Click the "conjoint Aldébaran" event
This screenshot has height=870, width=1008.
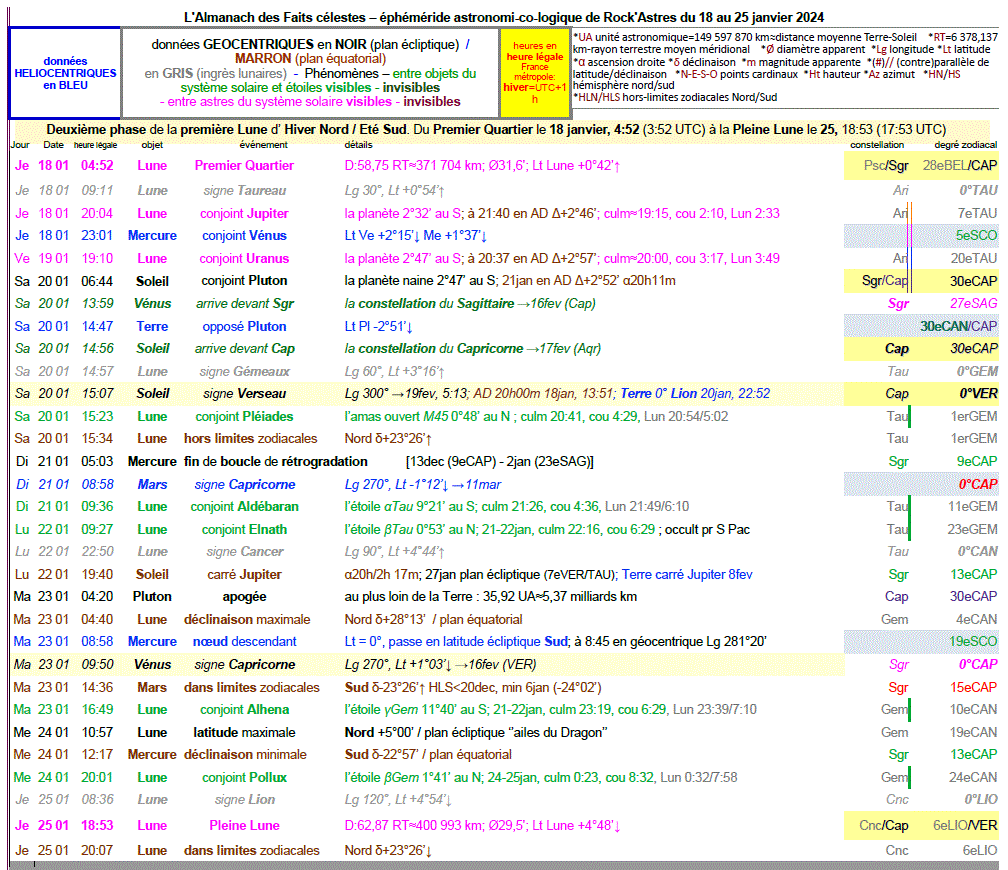tap(244, 507)
